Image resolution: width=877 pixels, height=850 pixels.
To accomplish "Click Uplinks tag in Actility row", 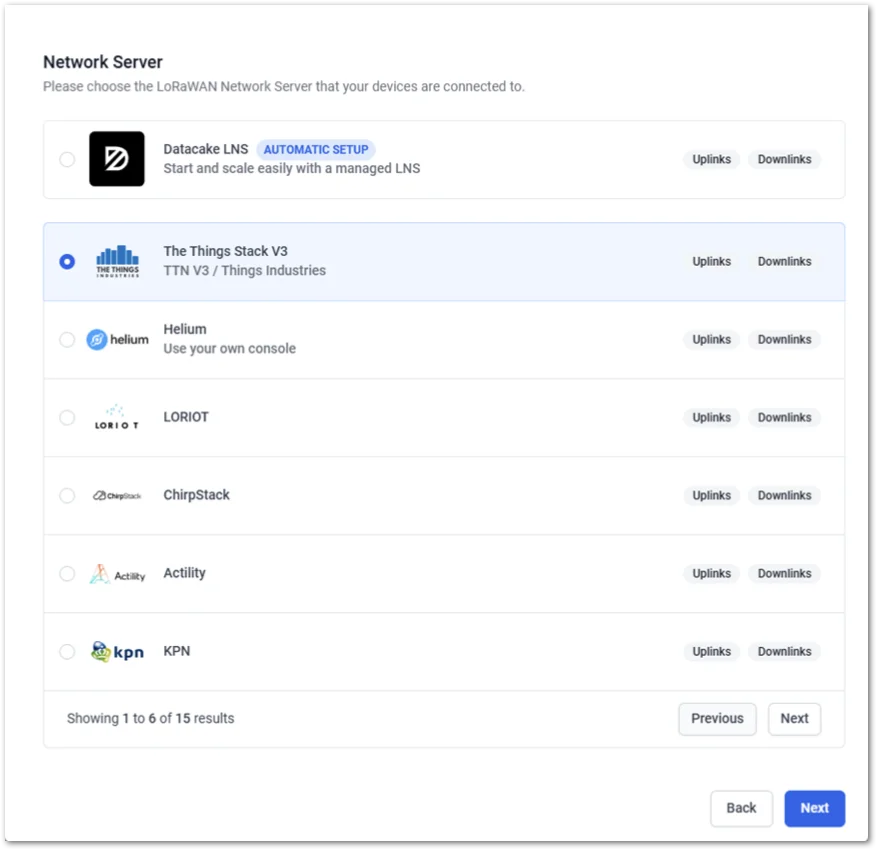I will pos(711,574).
